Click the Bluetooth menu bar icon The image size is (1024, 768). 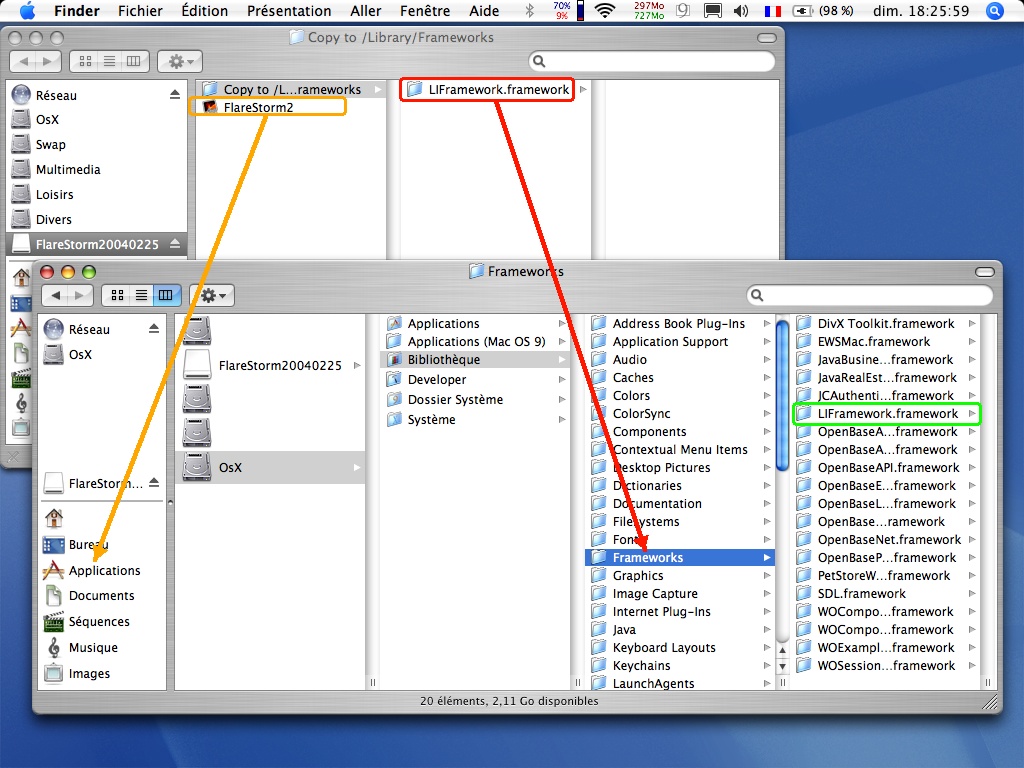(x=530, y=10)
